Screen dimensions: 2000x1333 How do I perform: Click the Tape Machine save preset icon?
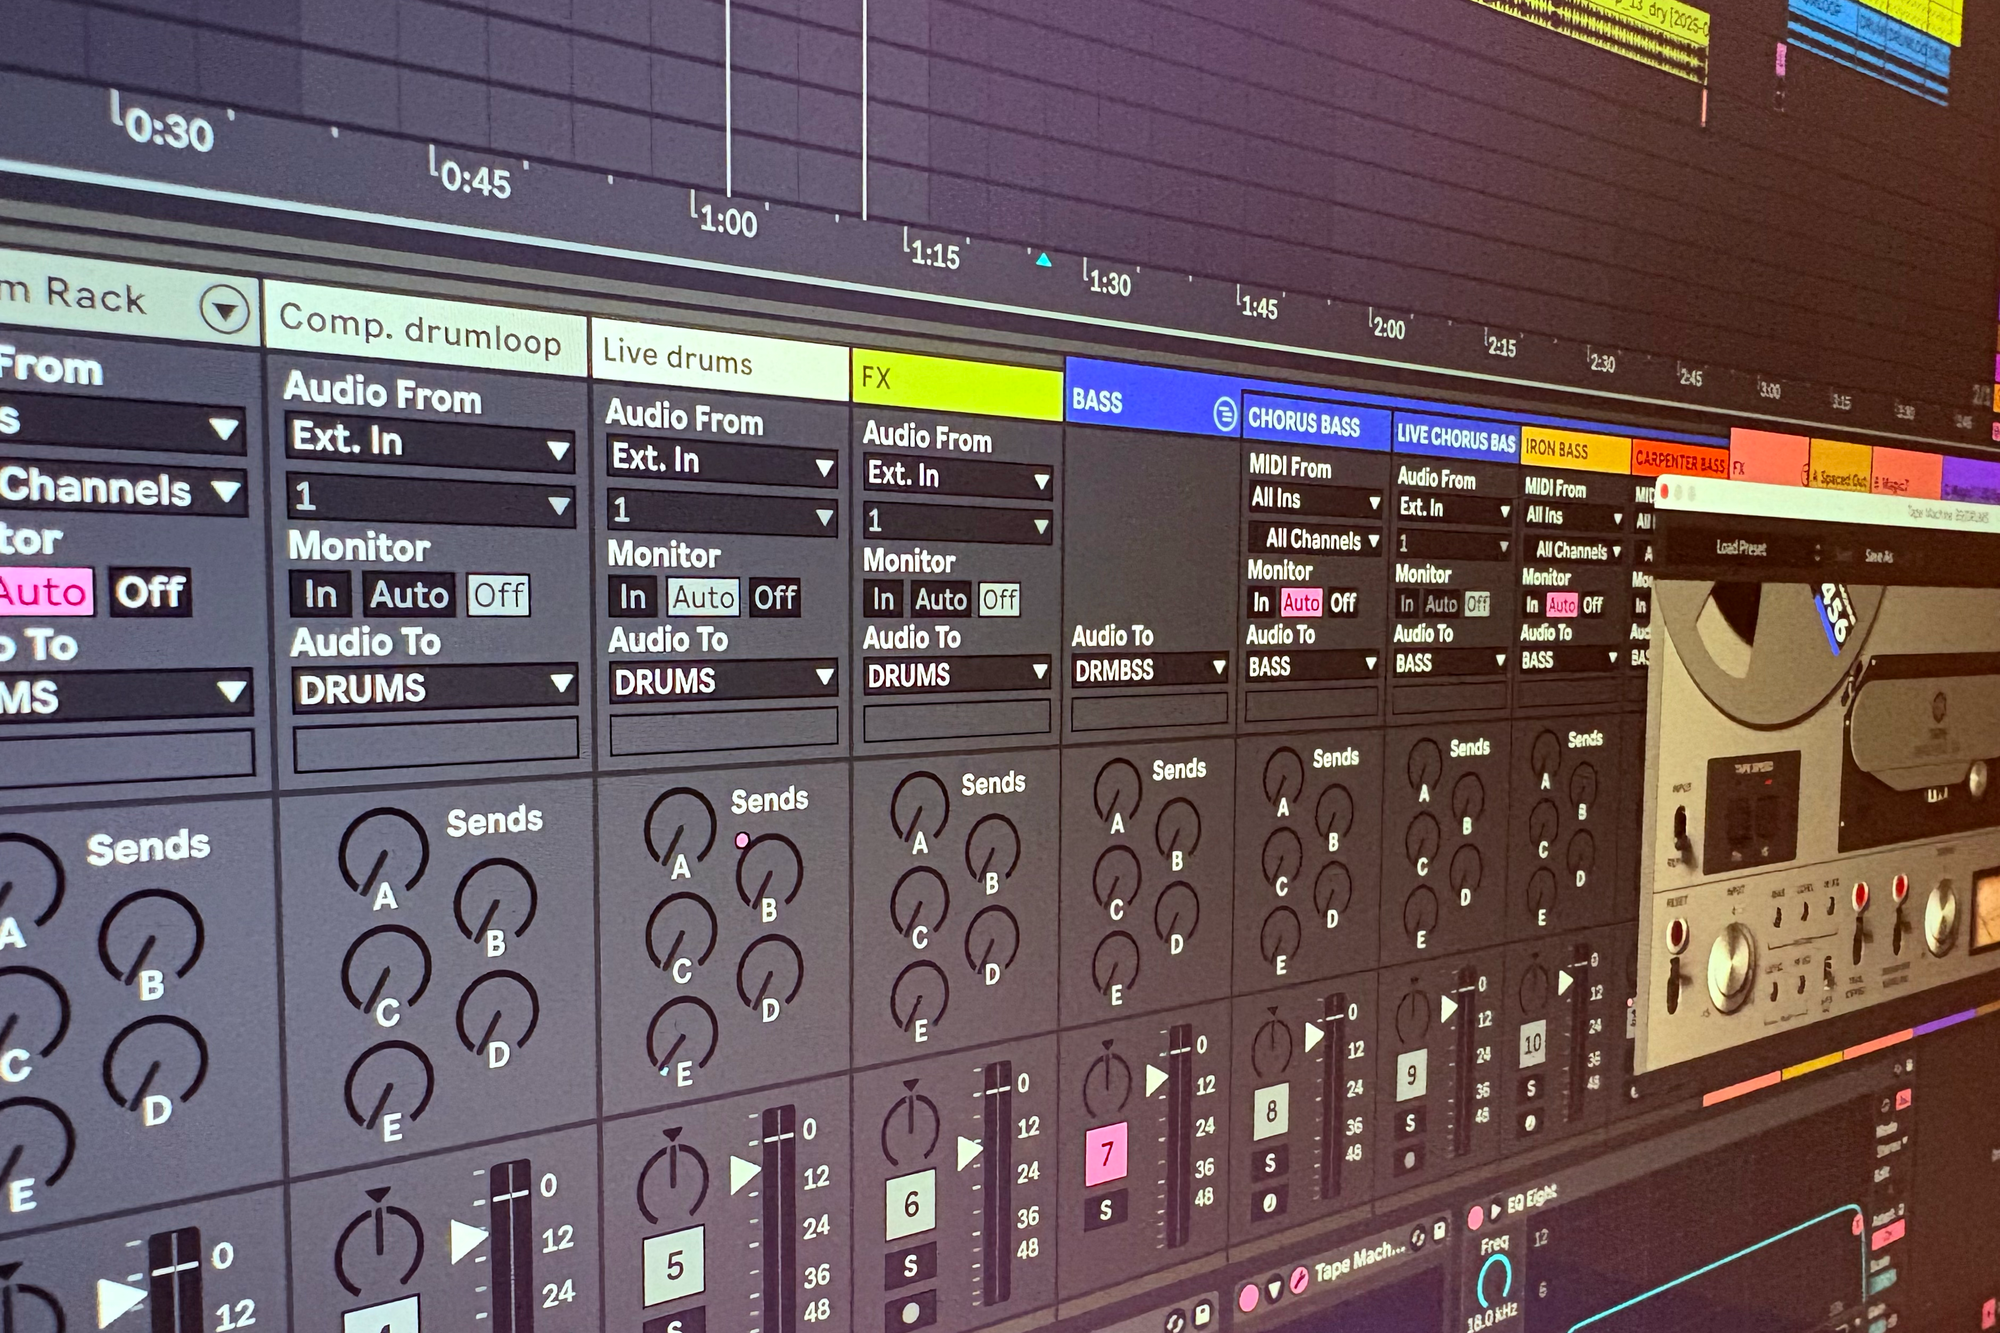pyautogui.click(x=1439, y=1230)
